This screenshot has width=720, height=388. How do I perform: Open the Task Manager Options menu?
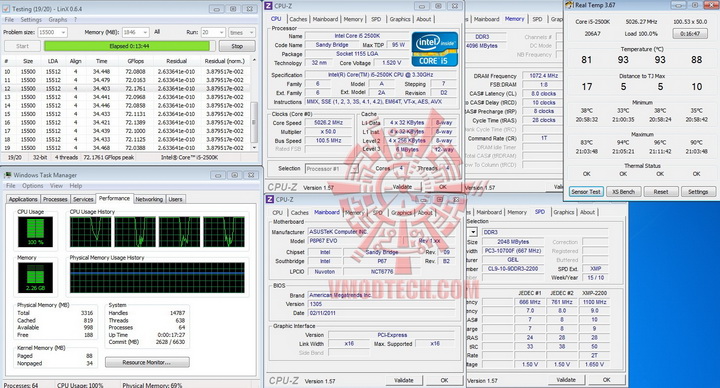[33, 186]
